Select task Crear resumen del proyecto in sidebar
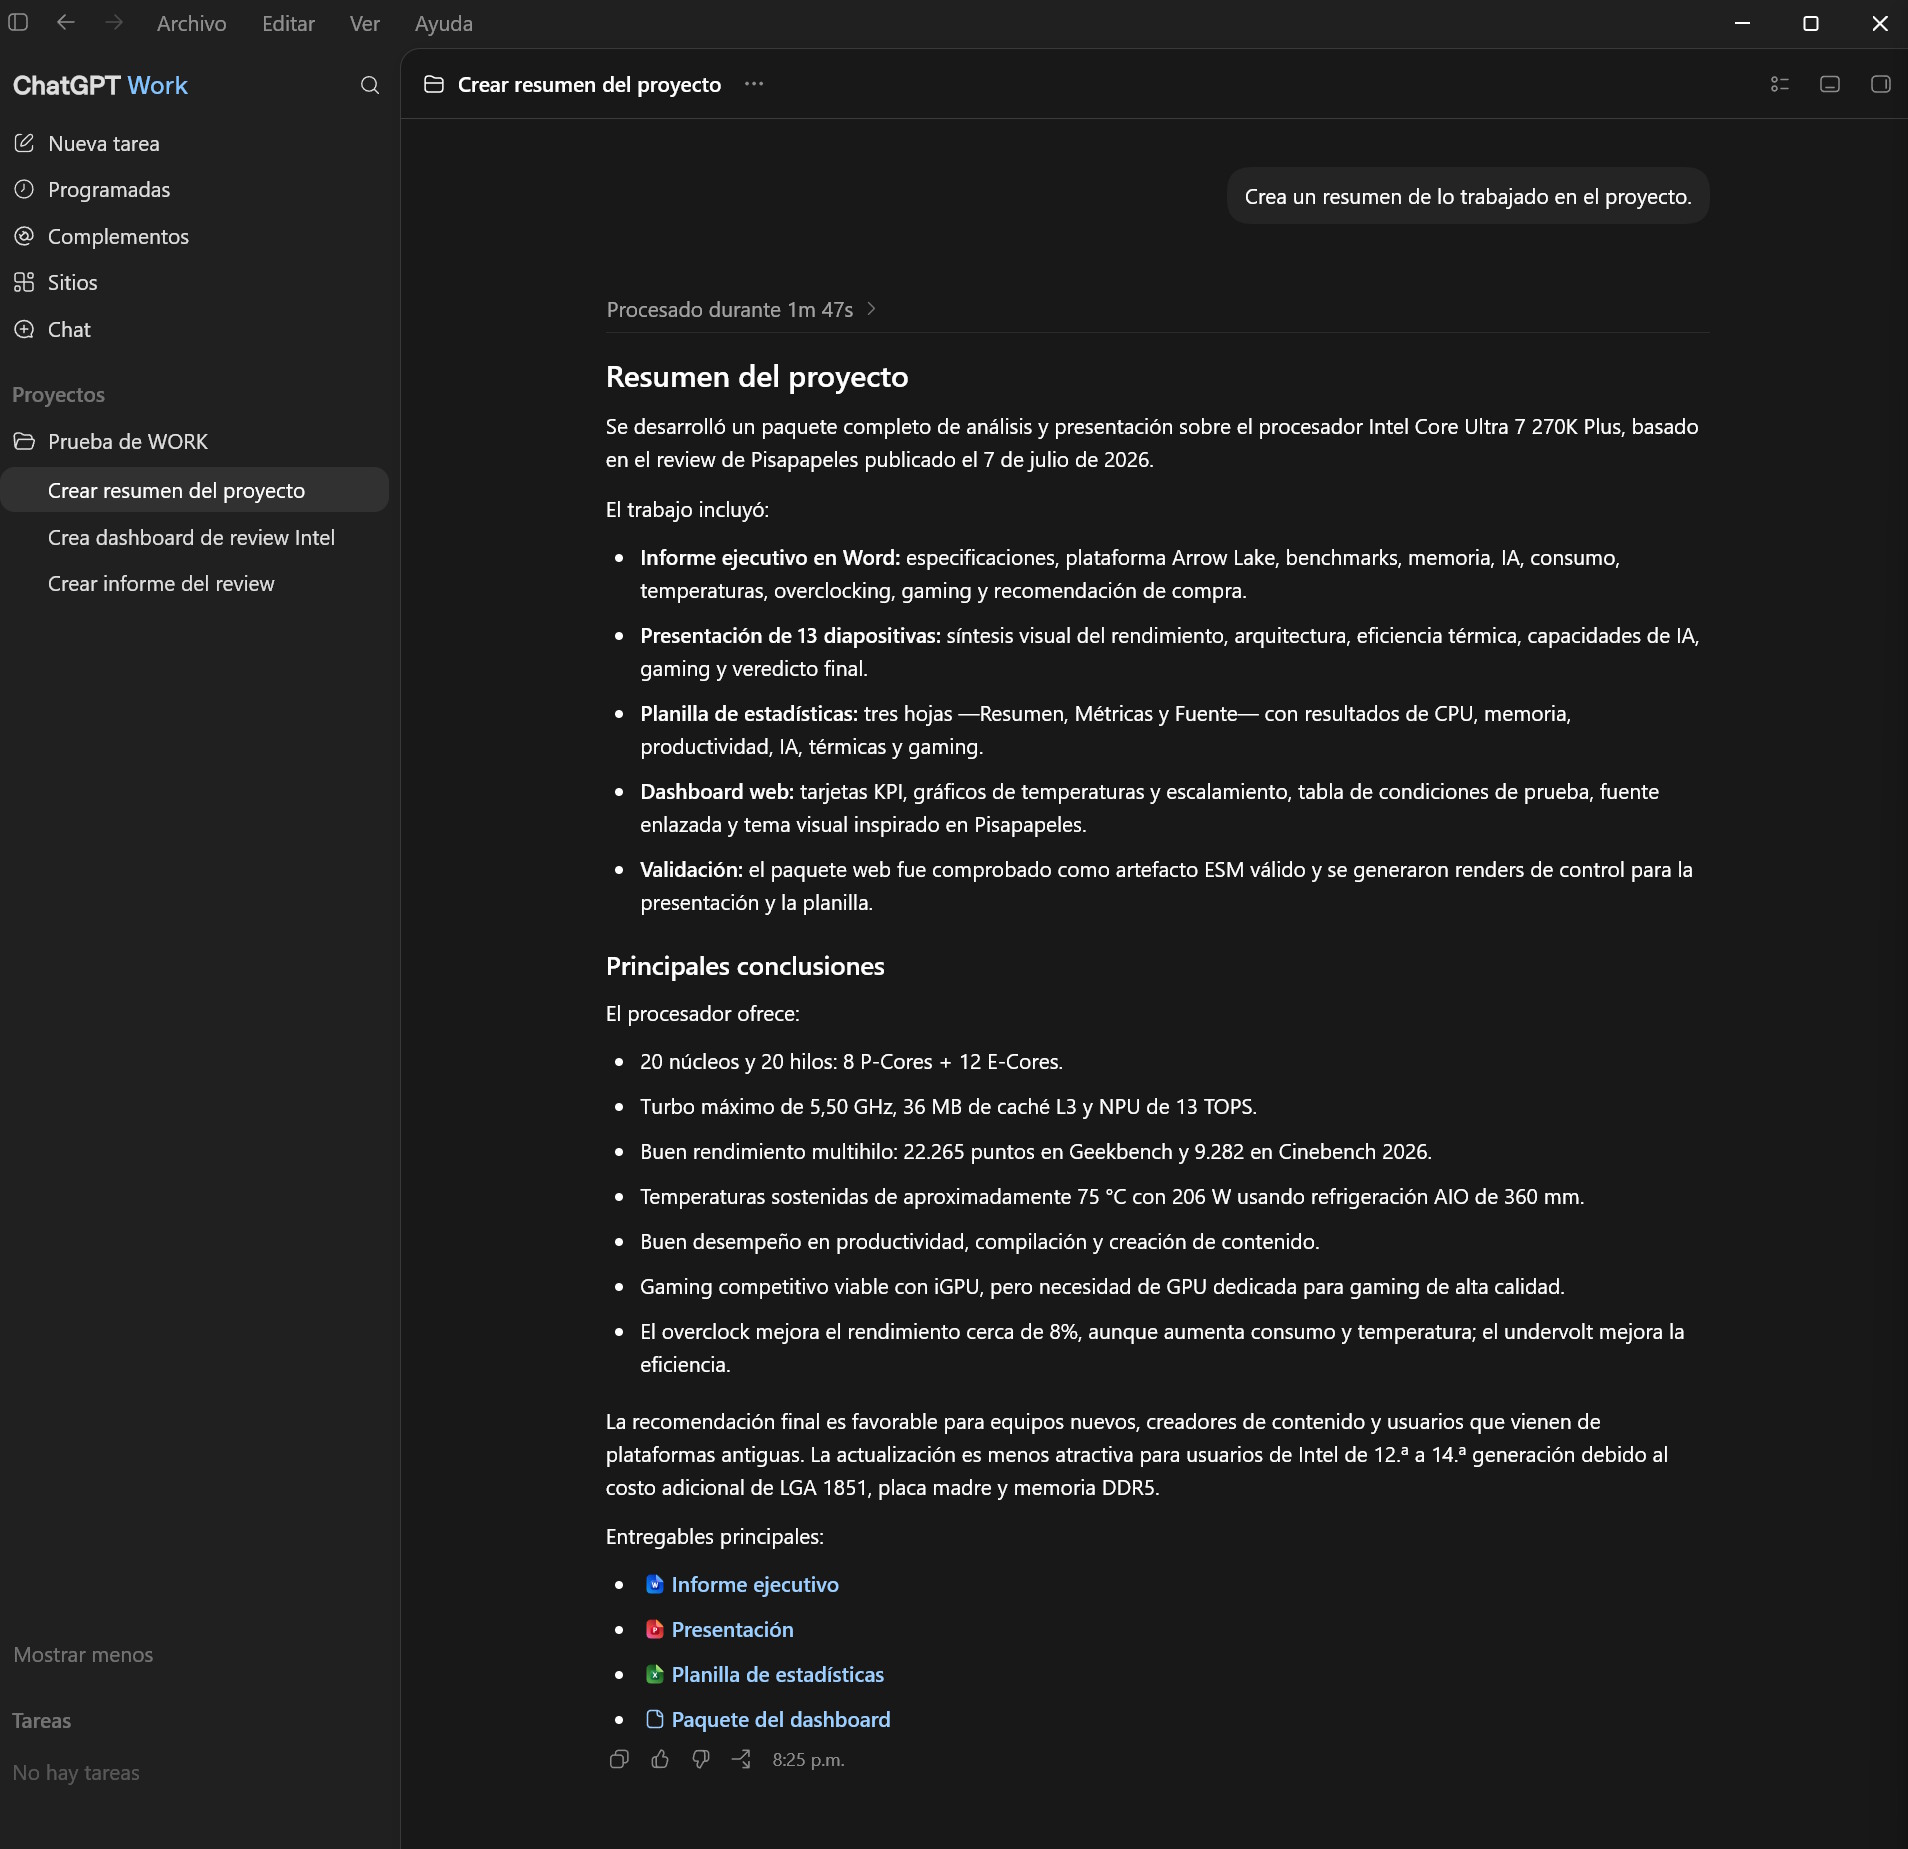Viewport: 1908px width, 1849px height. click(x=194, y=490)
